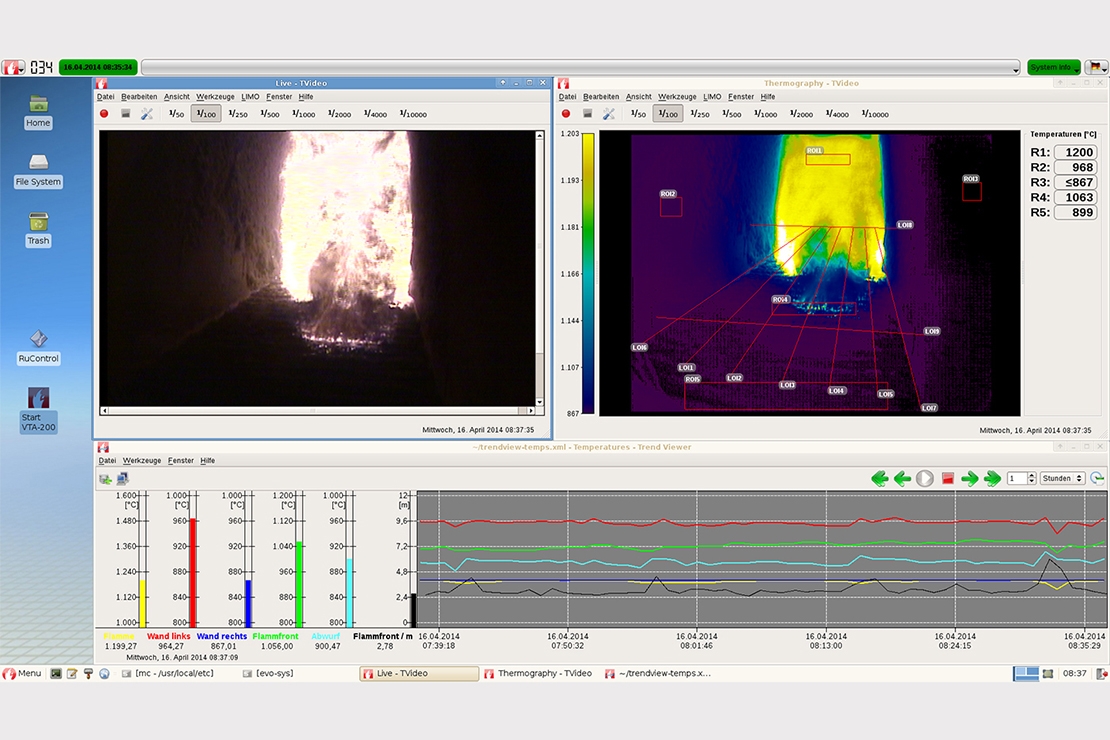This screenshot has width=1110, height=740.
Task: Click the red record button in Live TVideo
Action: pyautogui.click(x=104, y=114)
